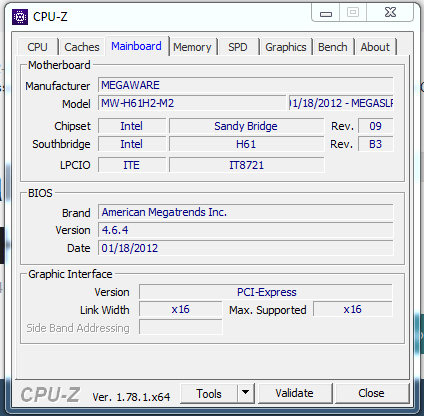This screenshot has height=416, width=424.
Task: Switch to the CPU tab
Action: click(37, 47)
